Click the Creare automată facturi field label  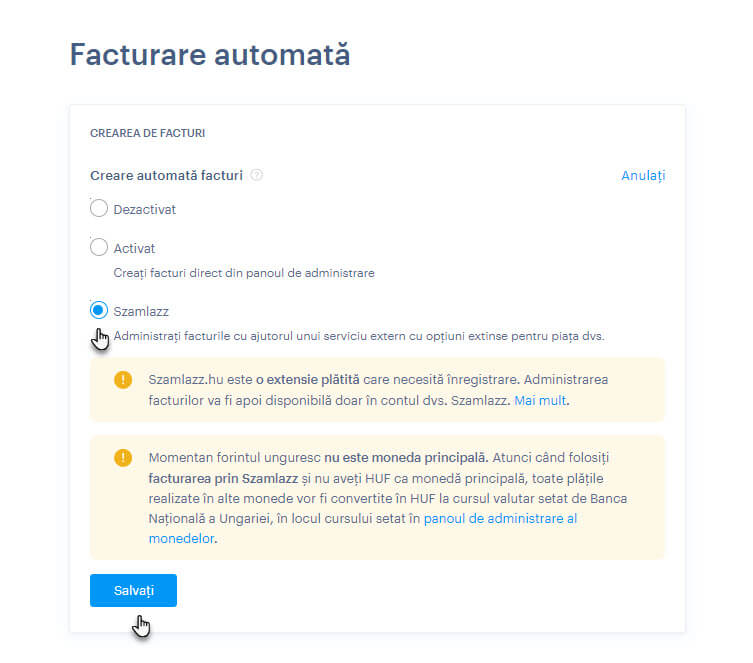166,176
